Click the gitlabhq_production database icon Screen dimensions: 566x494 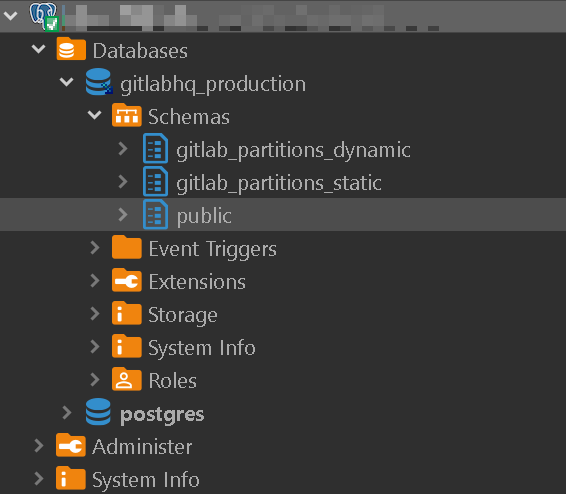pyautogui.click(x=99, y=82)
